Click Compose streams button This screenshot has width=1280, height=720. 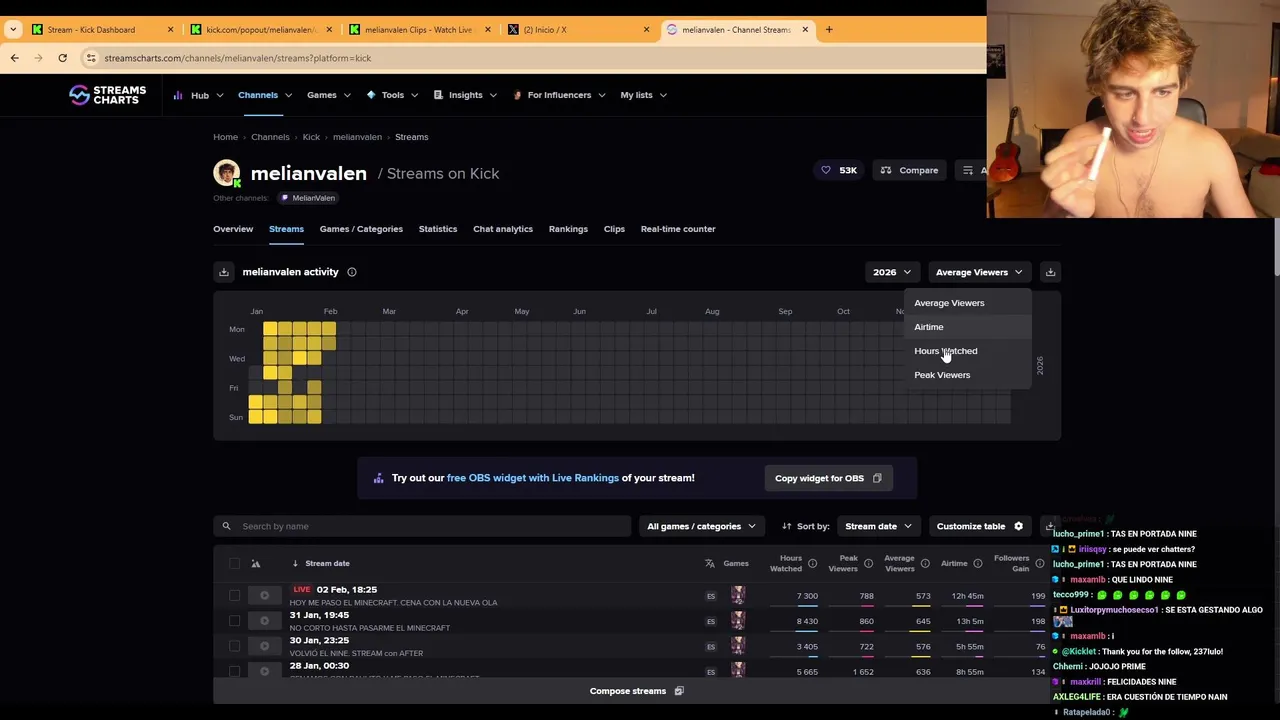(636, 691)
